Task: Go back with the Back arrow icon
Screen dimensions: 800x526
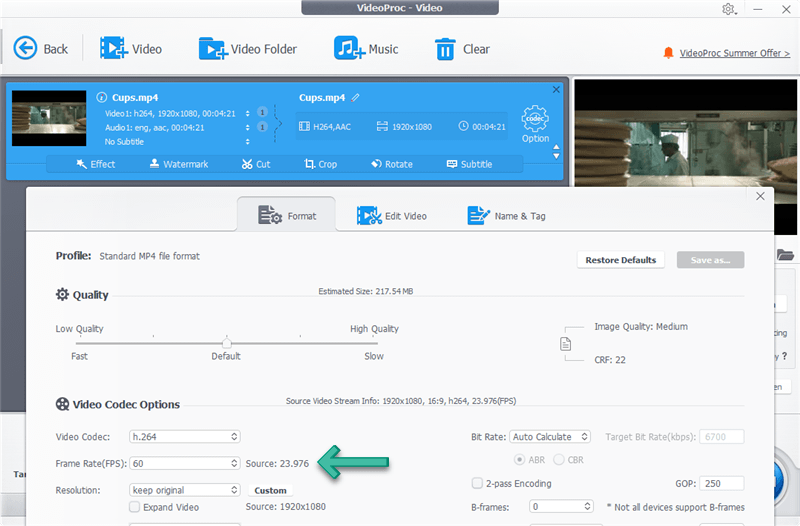Action: click(x=25, y=48)
